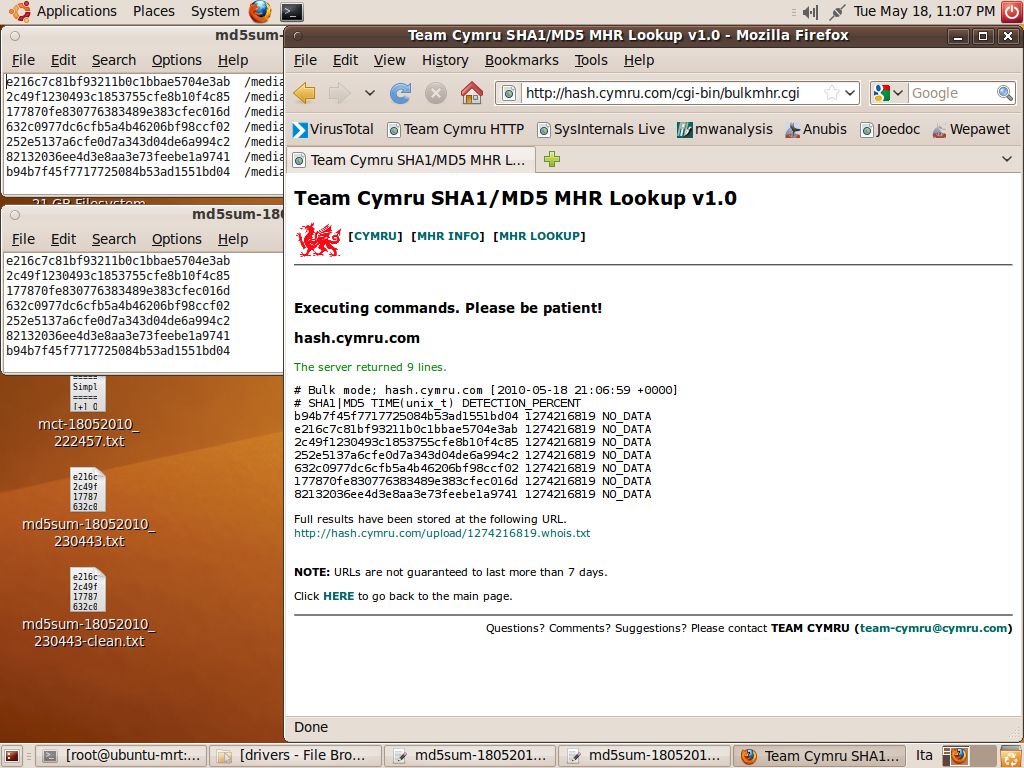The height and width of the screenshot is (768, 1024).
Task: Open the back/forward history dropdown arrow
Action: click(x=370, y=93)
